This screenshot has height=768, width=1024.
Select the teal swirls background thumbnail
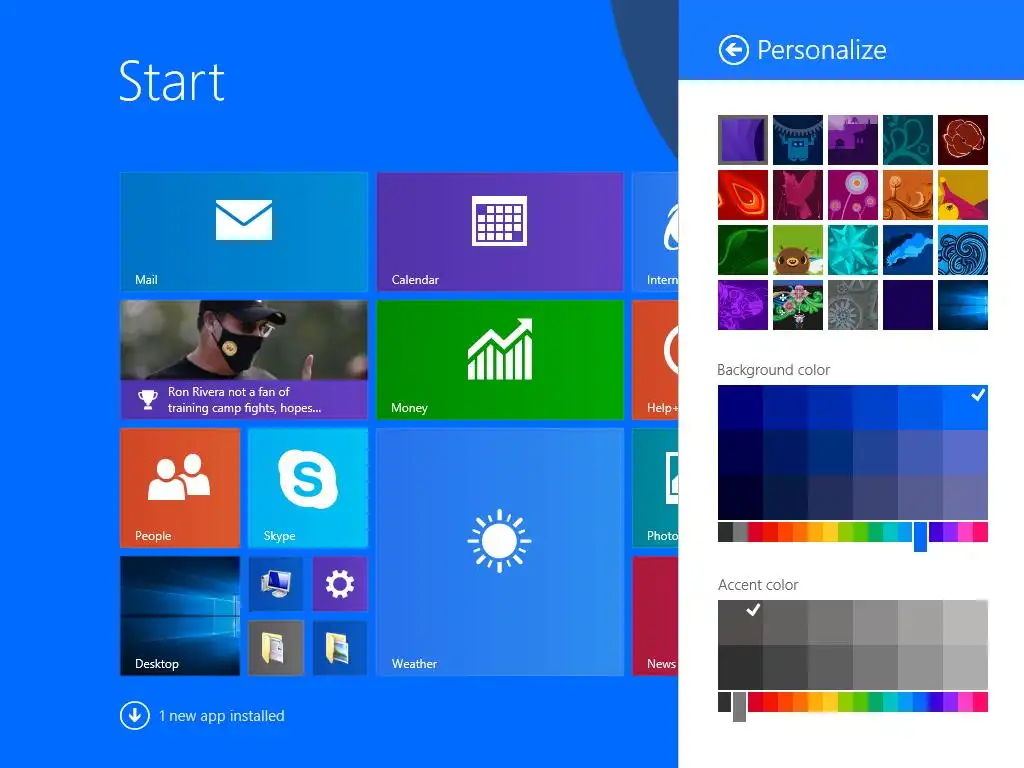point(908,140)
